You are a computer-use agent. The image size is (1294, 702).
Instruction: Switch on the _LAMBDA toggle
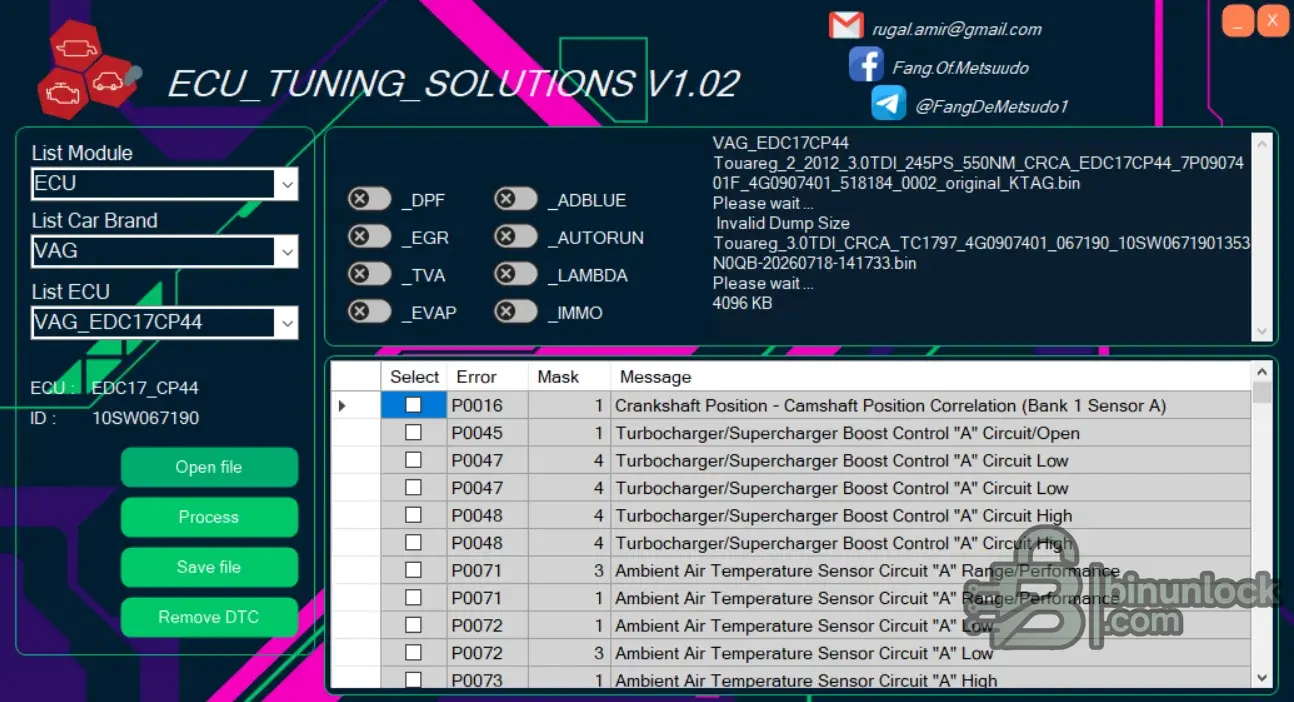click(x=516, y=275)
